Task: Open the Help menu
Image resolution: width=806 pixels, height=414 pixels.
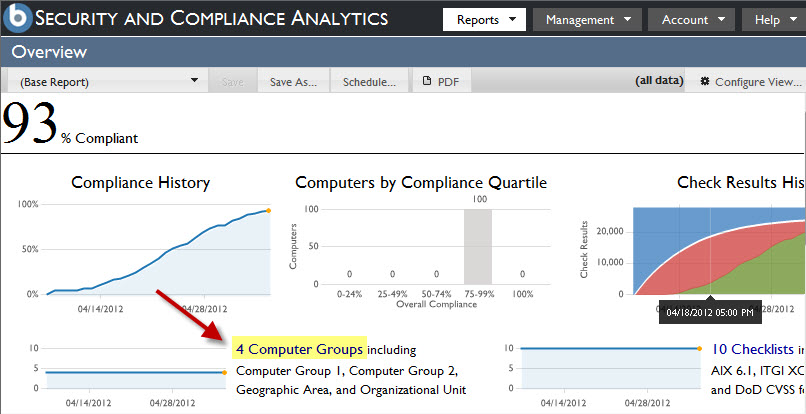Action: click(774, 19)
